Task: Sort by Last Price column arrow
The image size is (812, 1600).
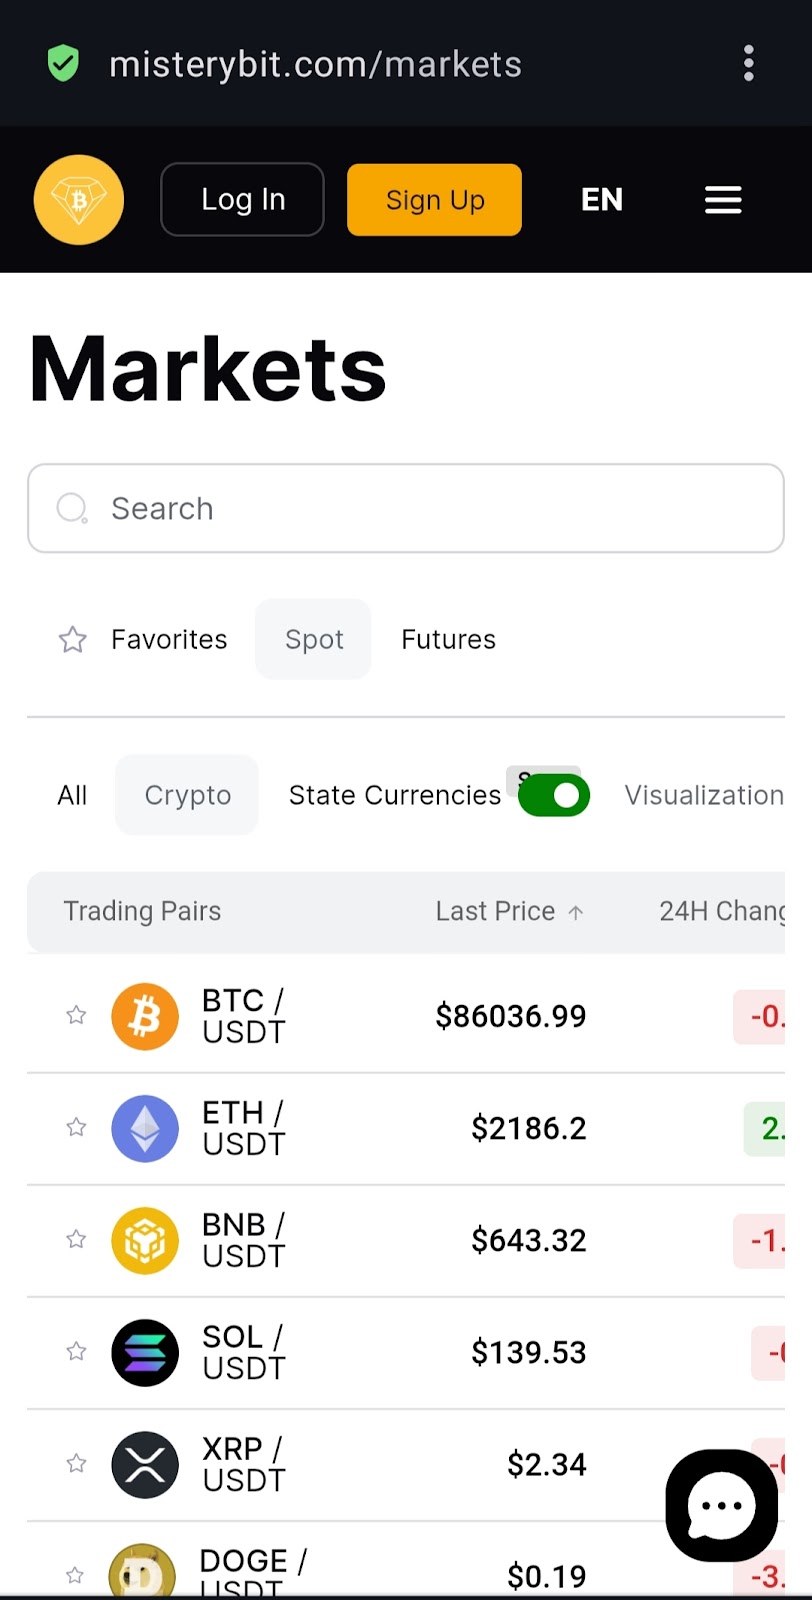Action: coord(576,912)
